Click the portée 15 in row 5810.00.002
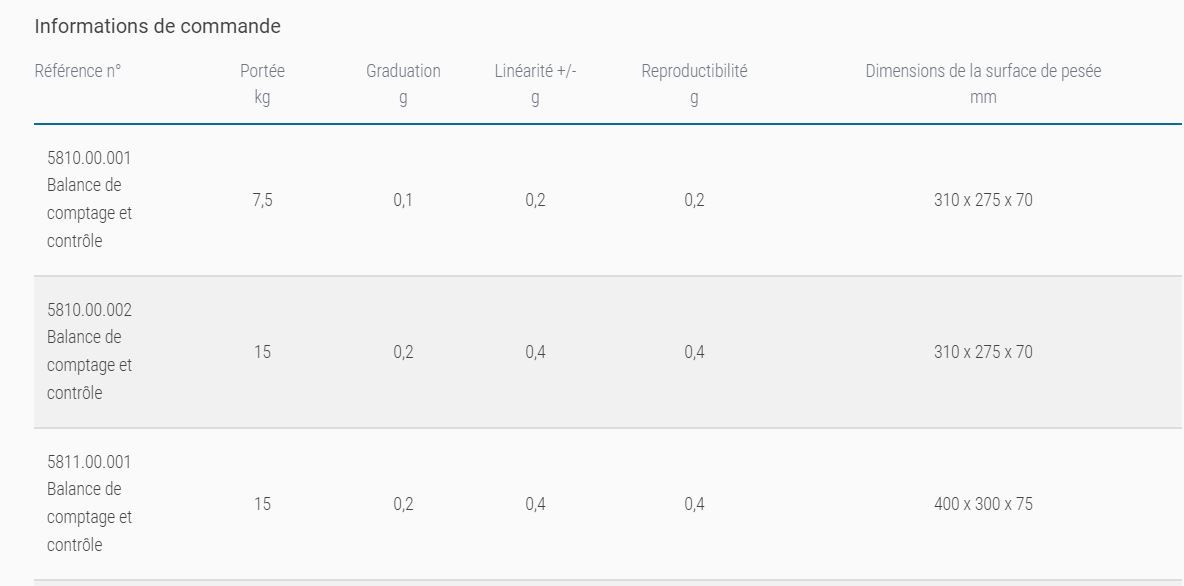Screen dimensions: 1184x586 pyautogui.click(x=262, y=352)
